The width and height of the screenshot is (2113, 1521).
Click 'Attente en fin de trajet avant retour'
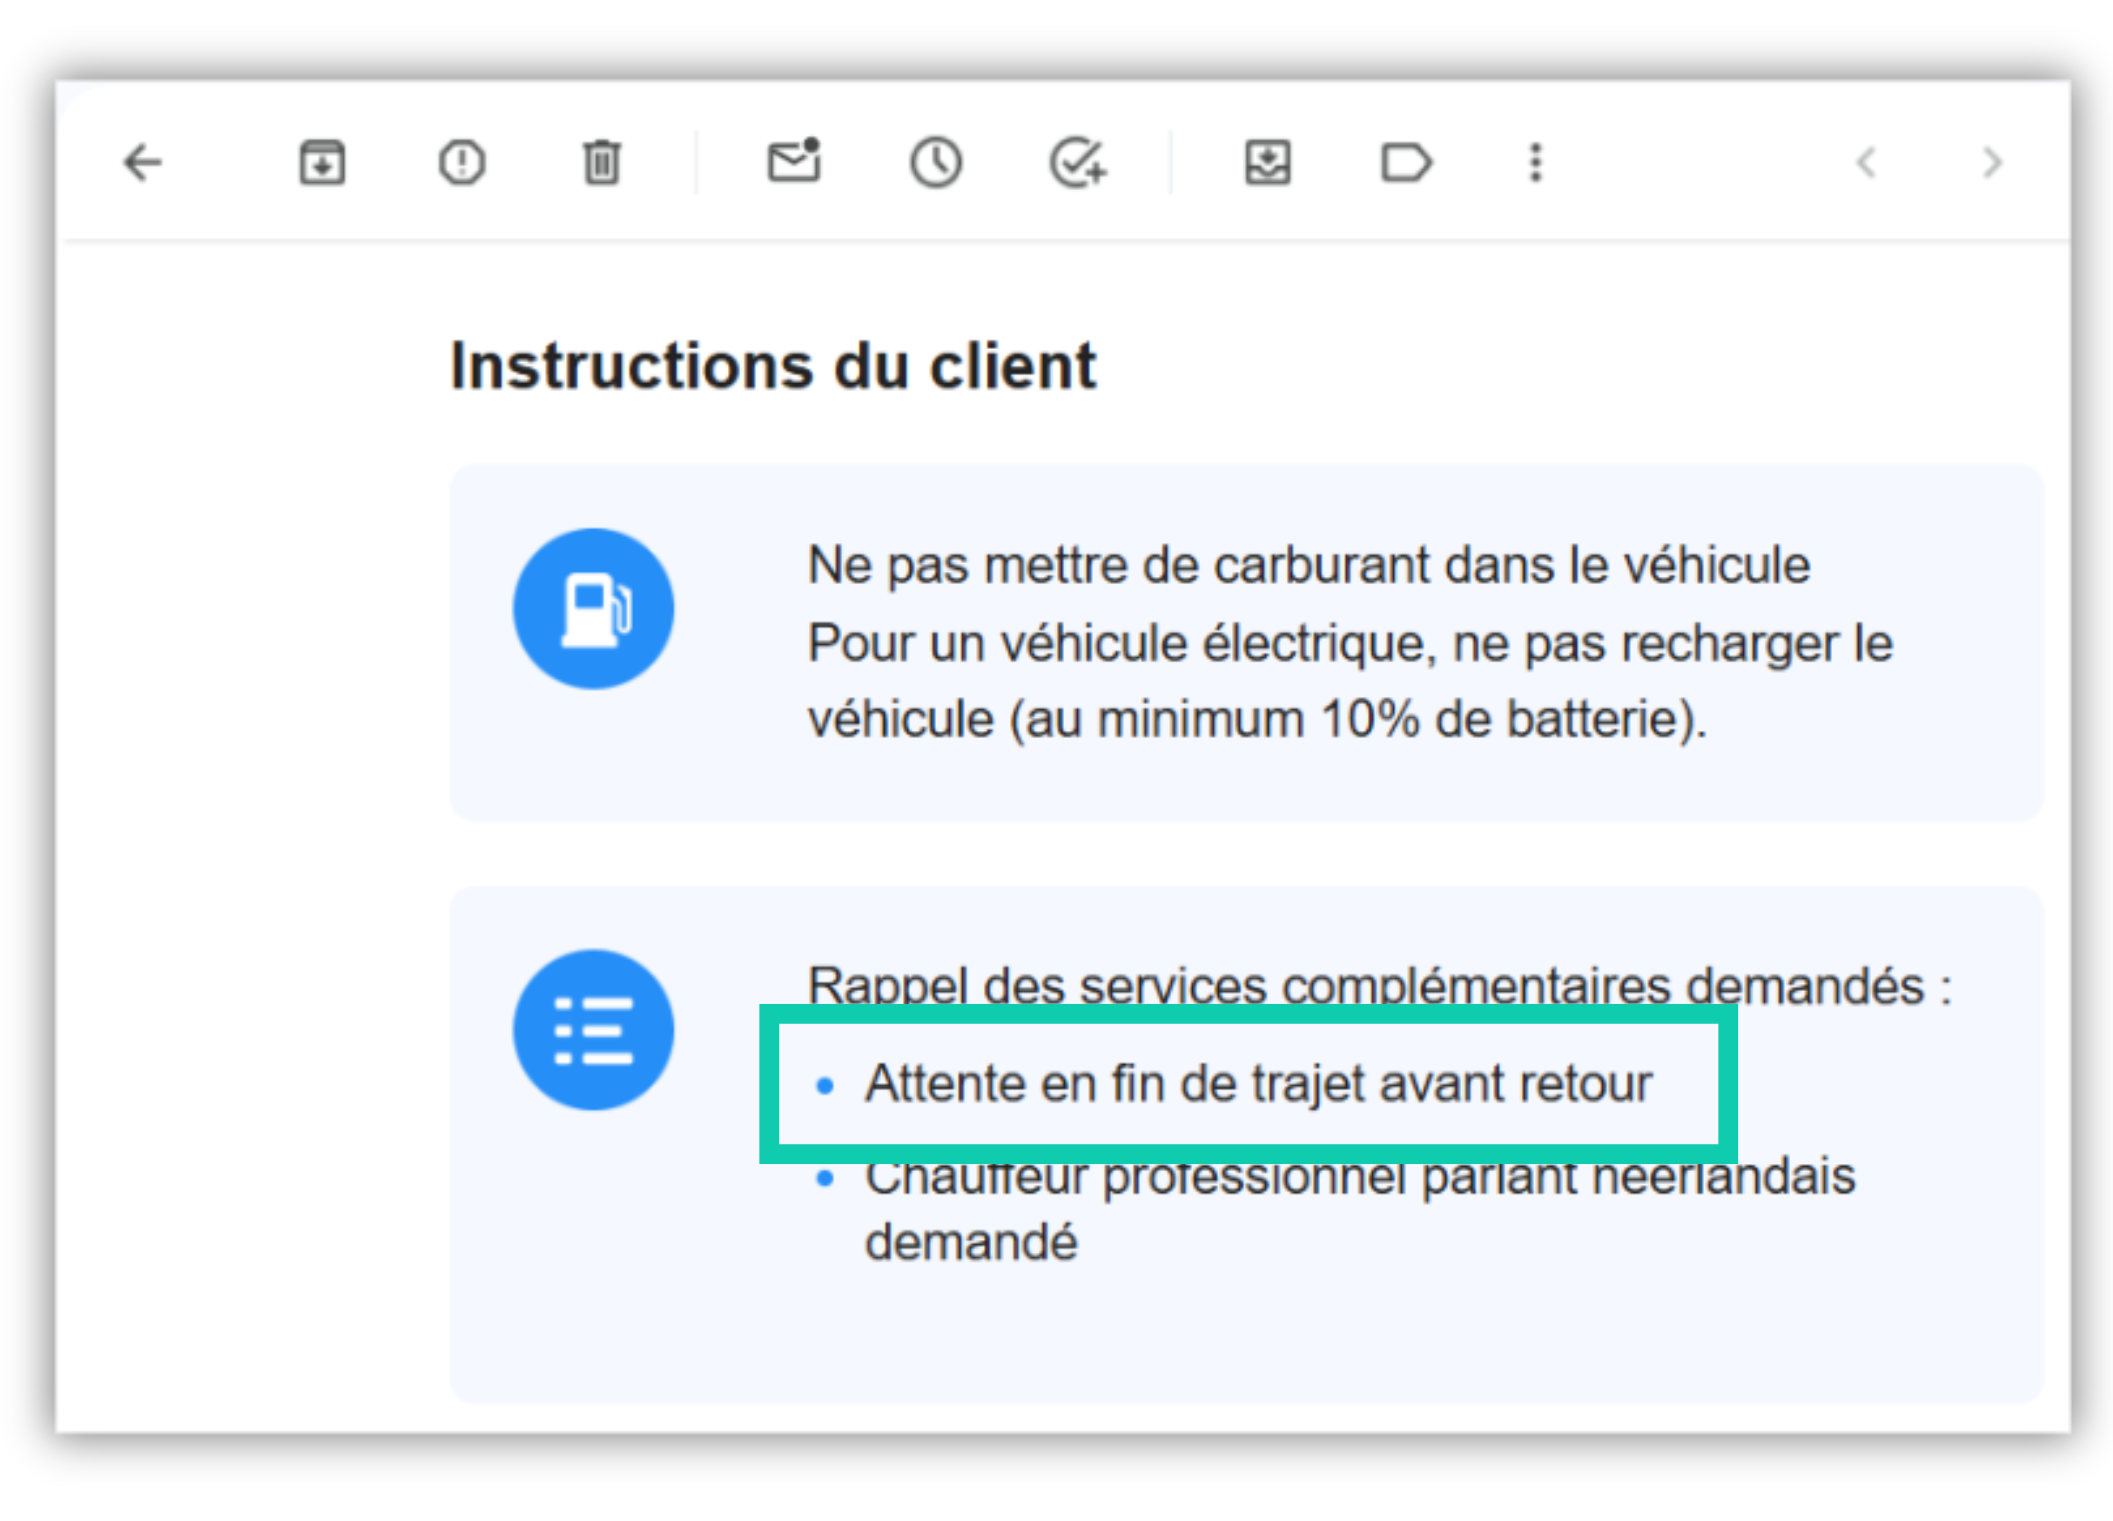click(x=1258, y=1084)
